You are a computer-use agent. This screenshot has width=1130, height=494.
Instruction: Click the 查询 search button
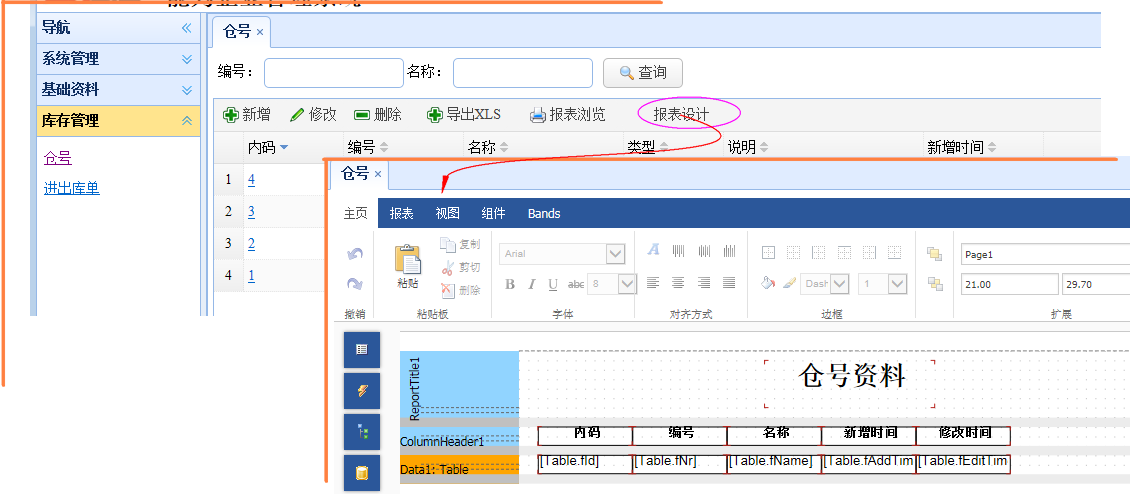[x=643, y=73]
